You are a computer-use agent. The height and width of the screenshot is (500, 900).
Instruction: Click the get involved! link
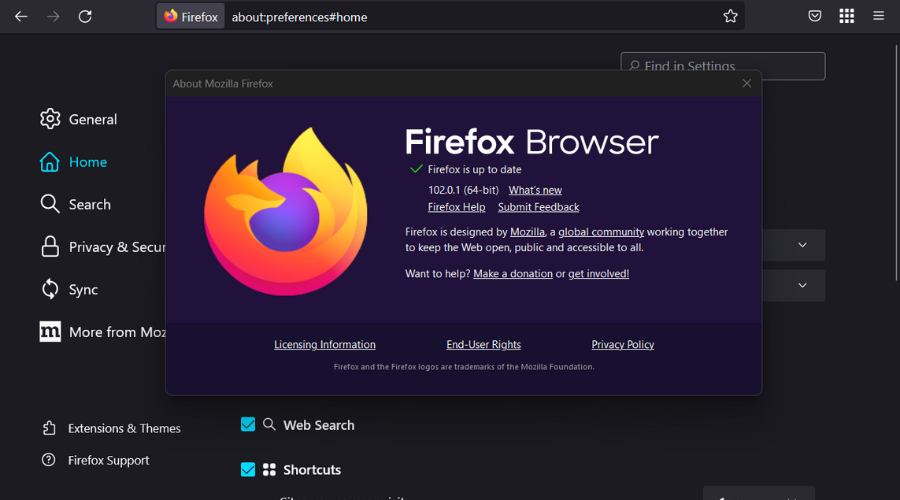[599, 274]
